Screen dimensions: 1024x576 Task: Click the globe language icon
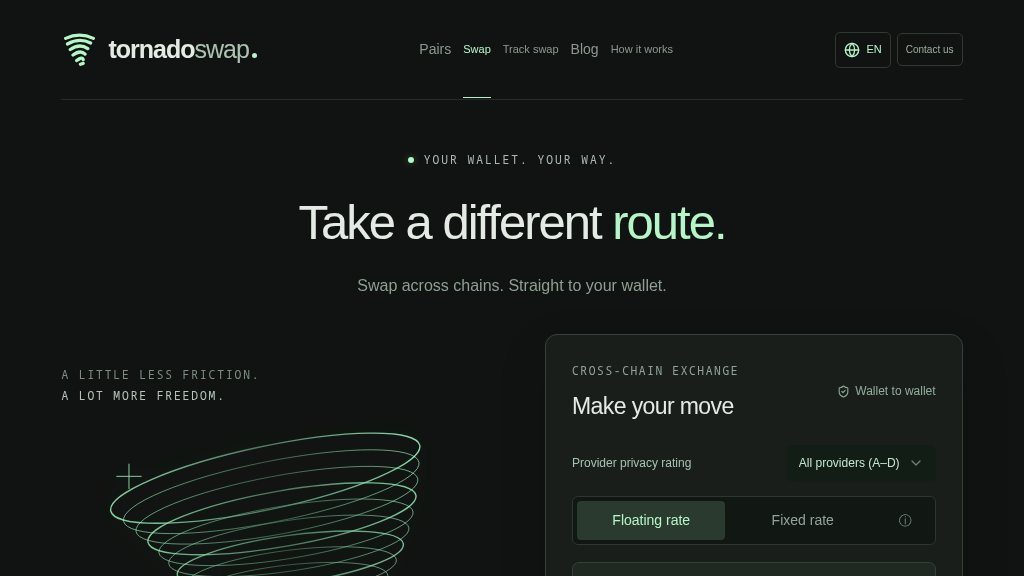[x=852, y=50]
